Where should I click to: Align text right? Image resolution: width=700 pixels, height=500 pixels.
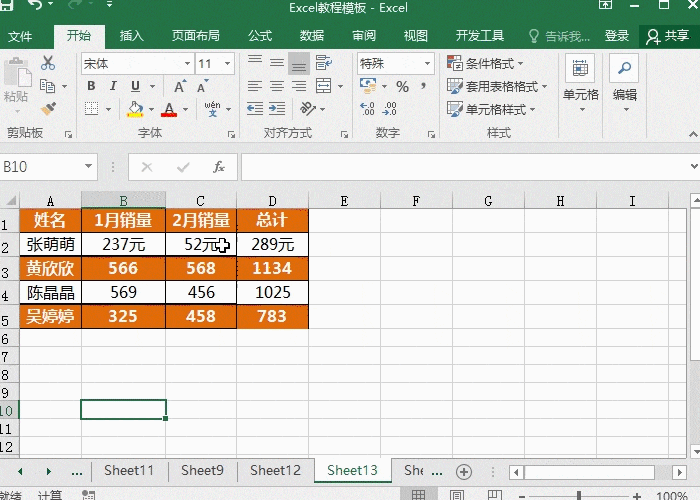coord(299,86)
